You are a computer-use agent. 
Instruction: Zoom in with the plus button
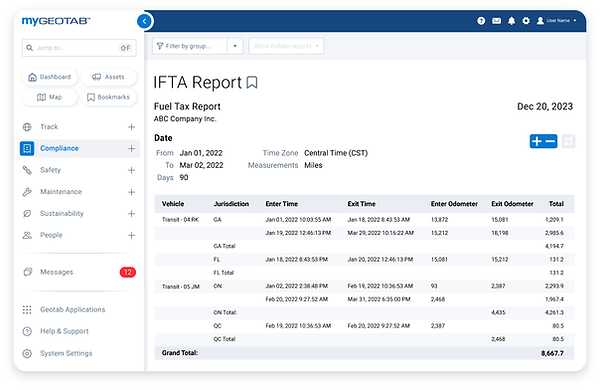point(536,141)
